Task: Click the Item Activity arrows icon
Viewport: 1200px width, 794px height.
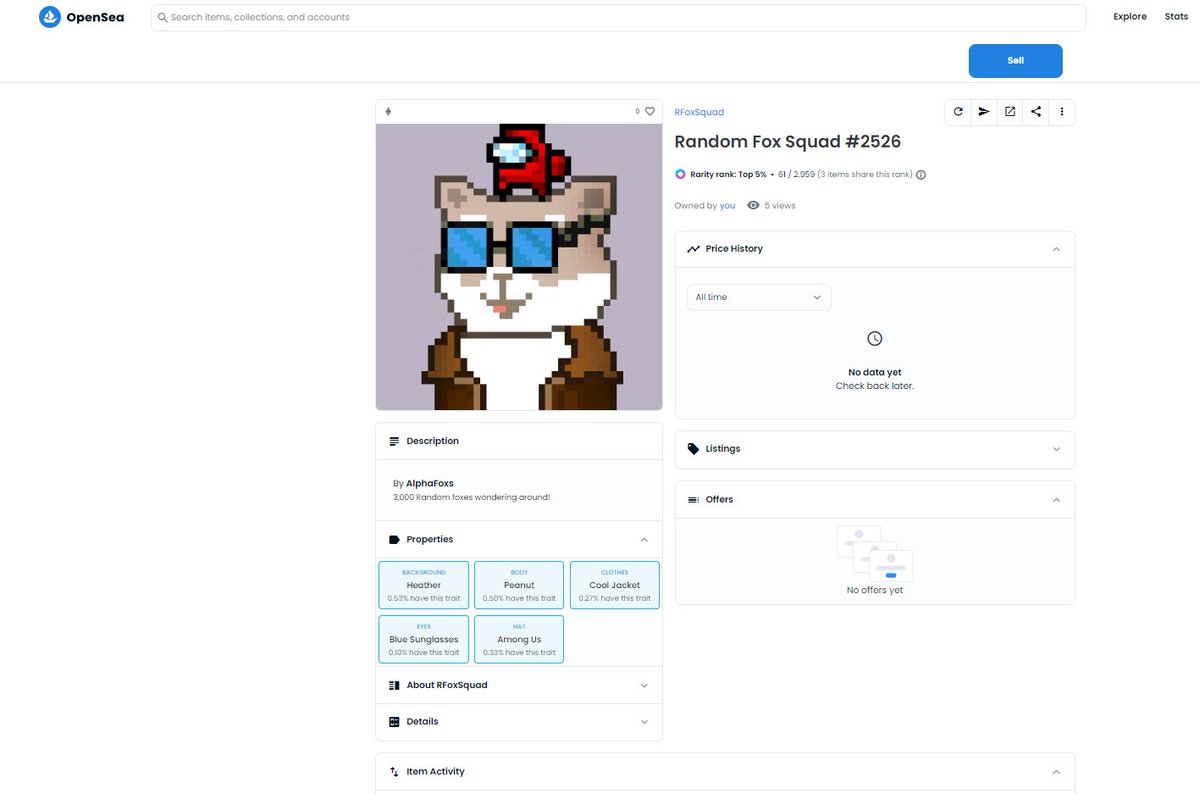Action: point(394,772)
